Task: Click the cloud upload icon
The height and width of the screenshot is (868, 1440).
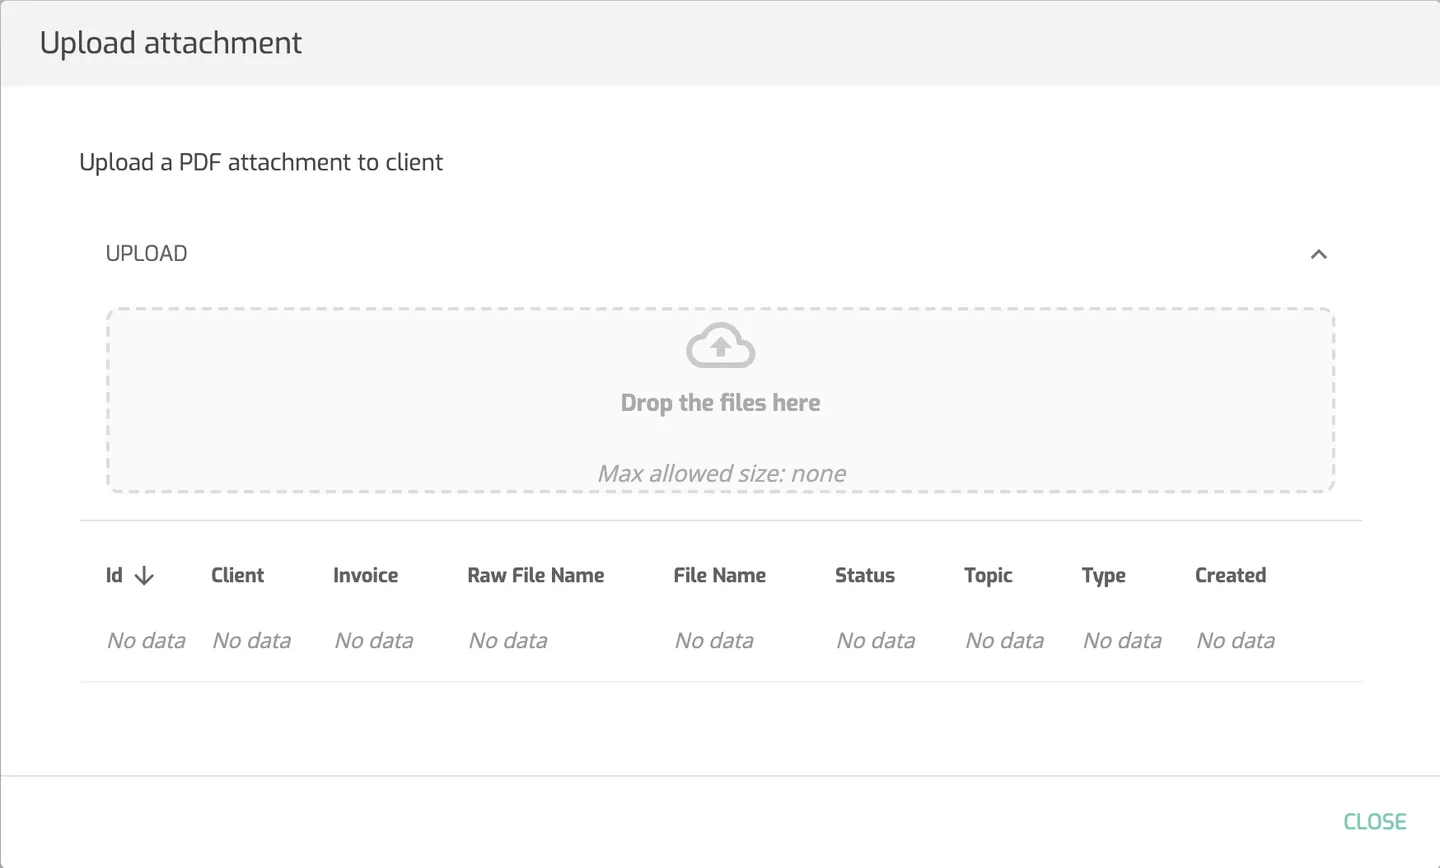Action: (720, 346)
